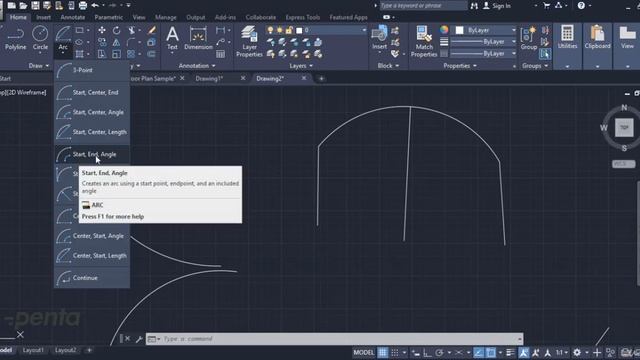Select the Move tool icon
640x360 pixels.
click(x=102, y=30)
